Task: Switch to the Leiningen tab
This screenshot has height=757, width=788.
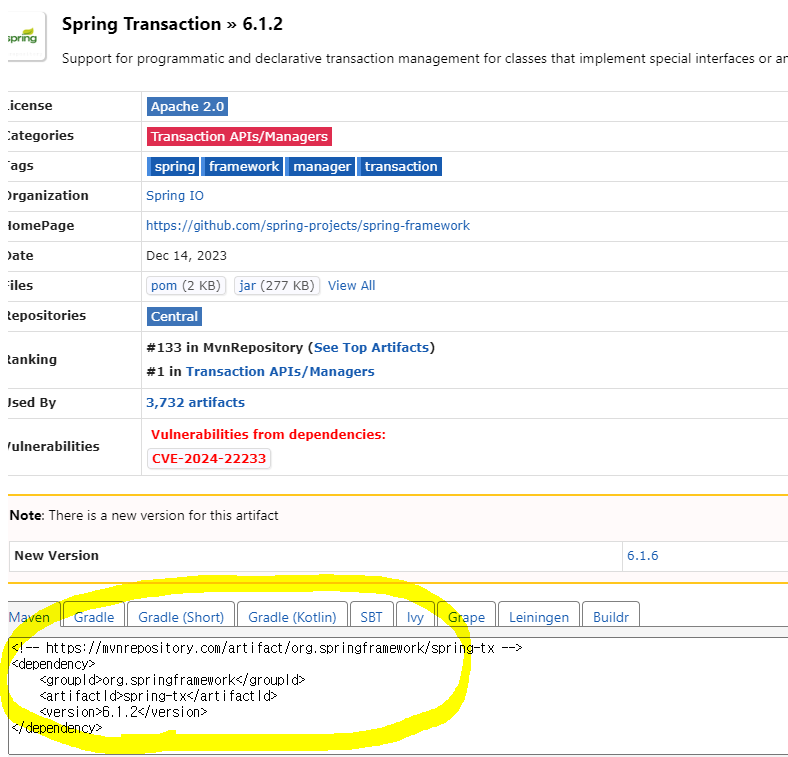Action: click(539, 615)
